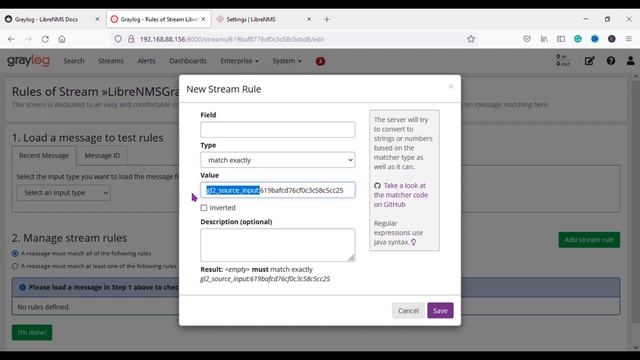Click into the Field input box
The height and width of the screenshot is (360, 640).
click(x=278, y=130)
